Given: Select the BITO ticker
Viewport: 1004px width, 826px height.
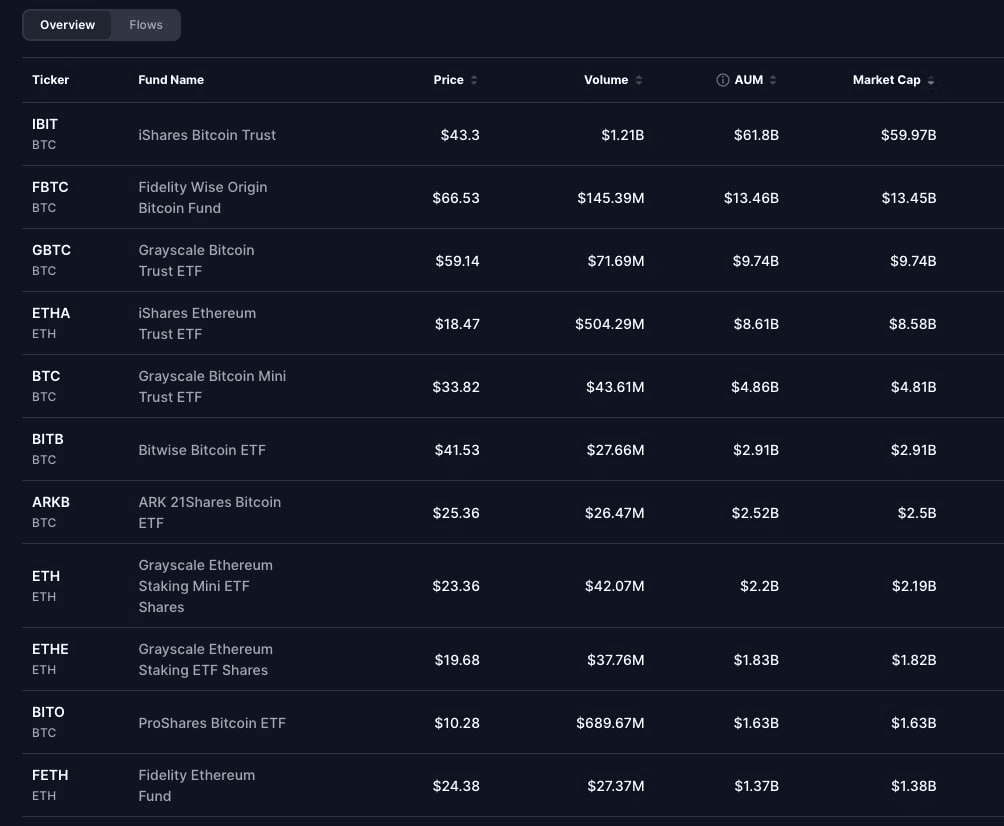Looking at the screenshot, I should [48, 712].
